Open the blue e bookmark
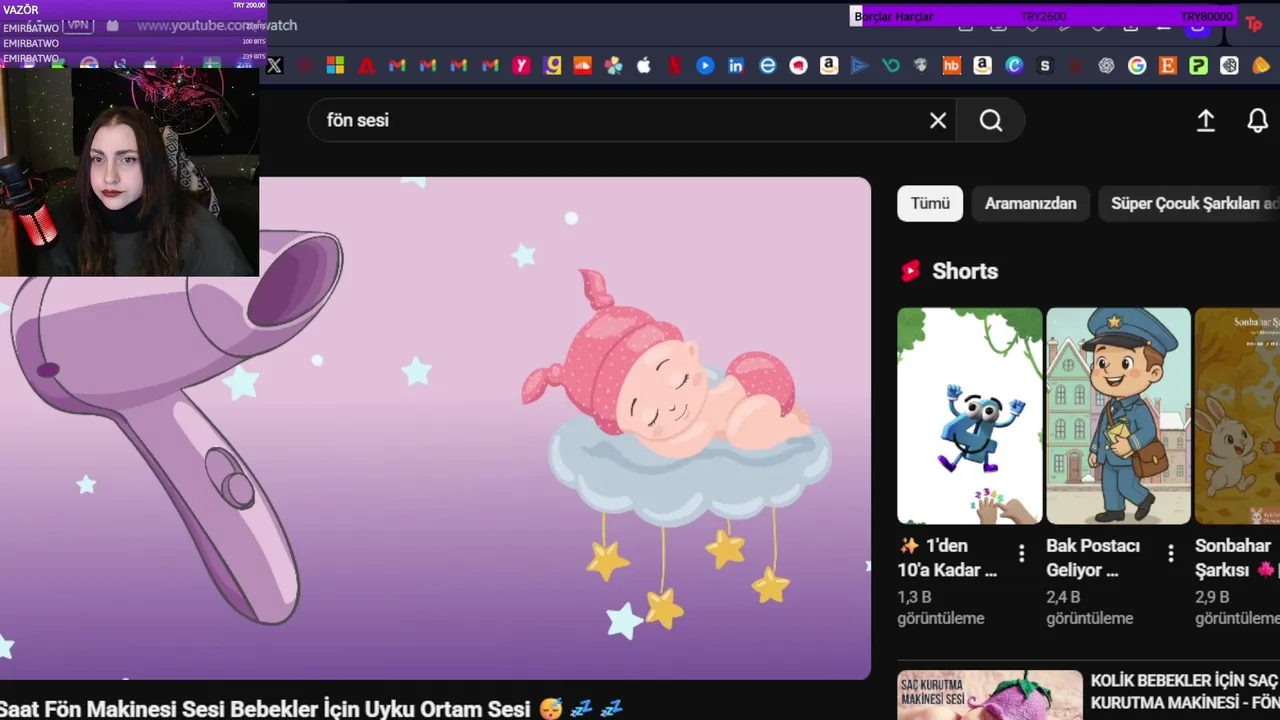This screenshot has height=720, width=1280. (x=767, y=66)
